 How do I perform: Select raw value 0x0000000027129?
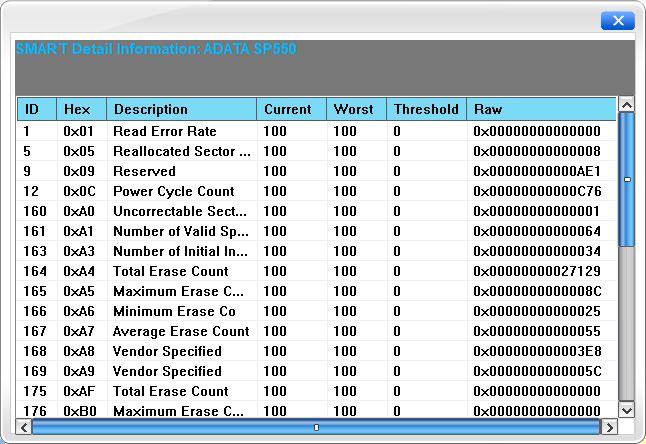pos(537,271)
